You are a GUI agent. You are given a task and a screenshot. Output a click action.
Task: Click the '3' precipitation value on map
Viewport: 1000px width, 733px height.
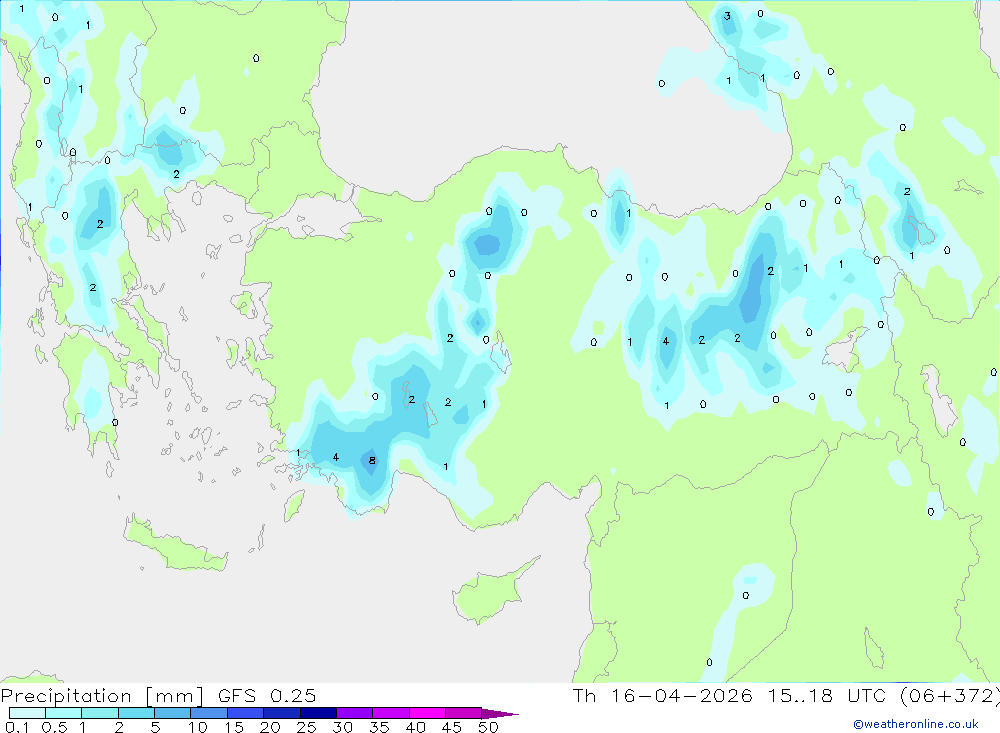tap(727, 16)
